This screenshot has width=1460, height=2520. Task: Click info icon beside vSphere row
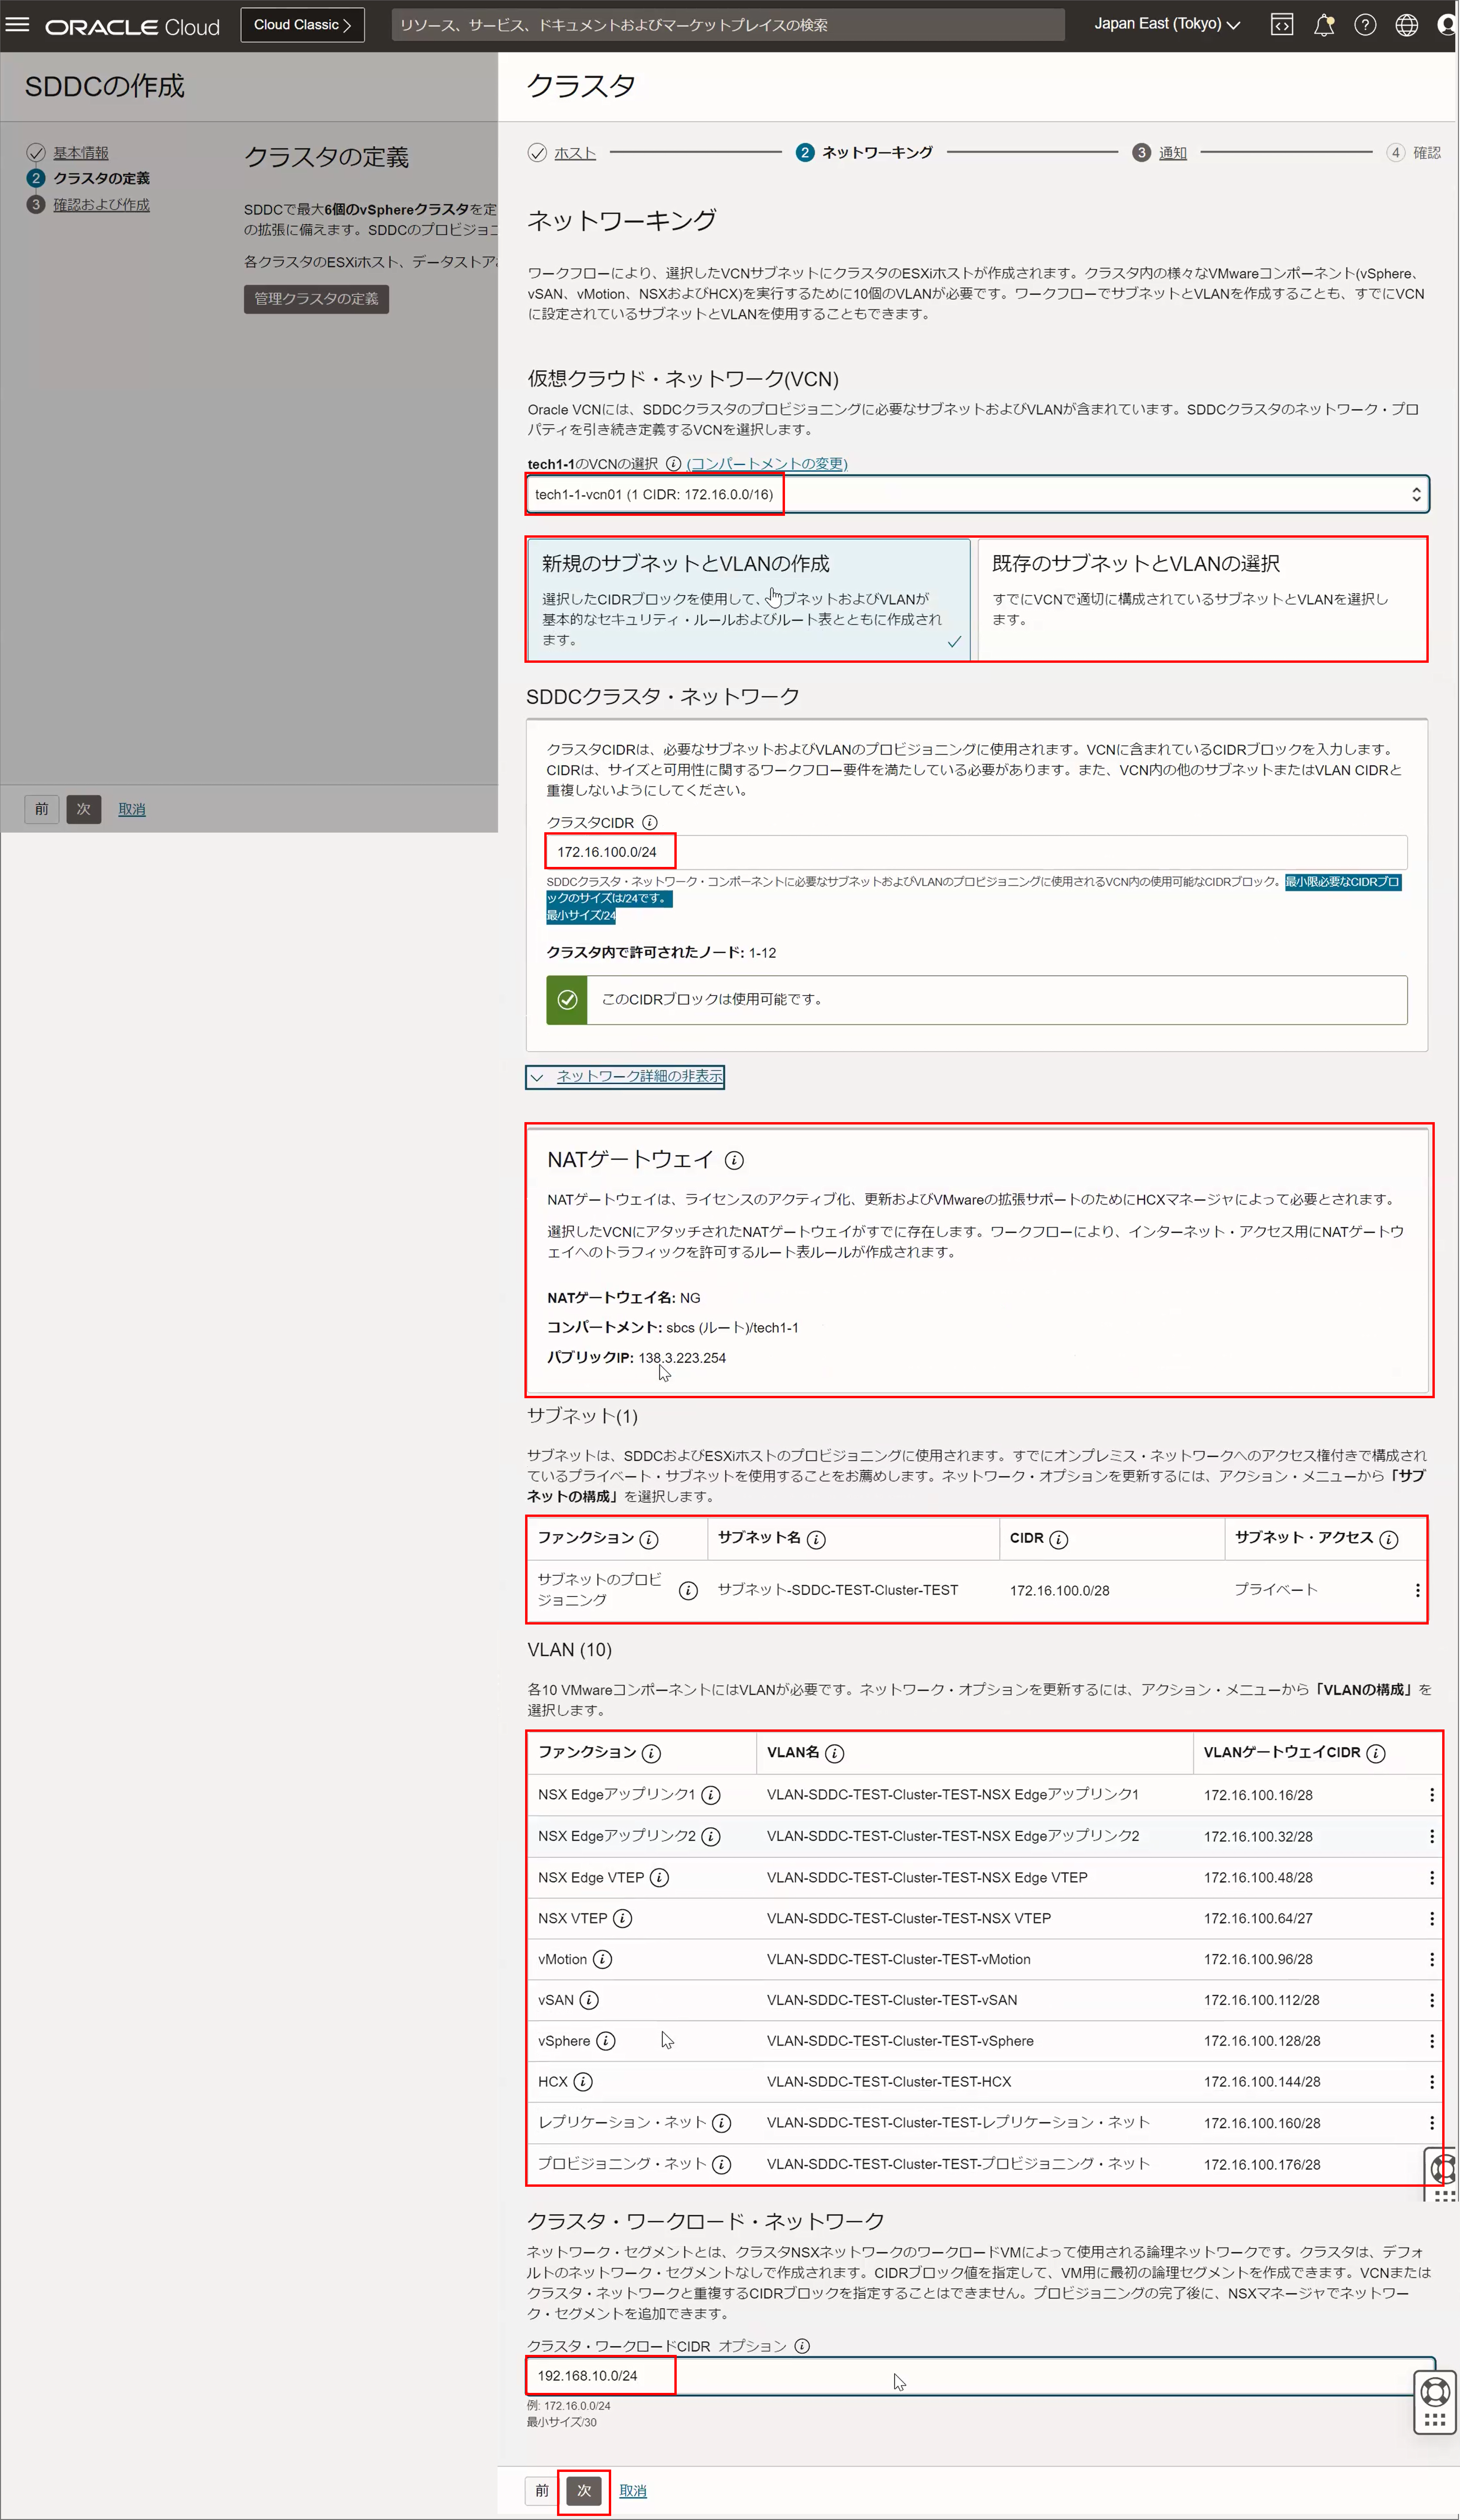click(606, 2041)
